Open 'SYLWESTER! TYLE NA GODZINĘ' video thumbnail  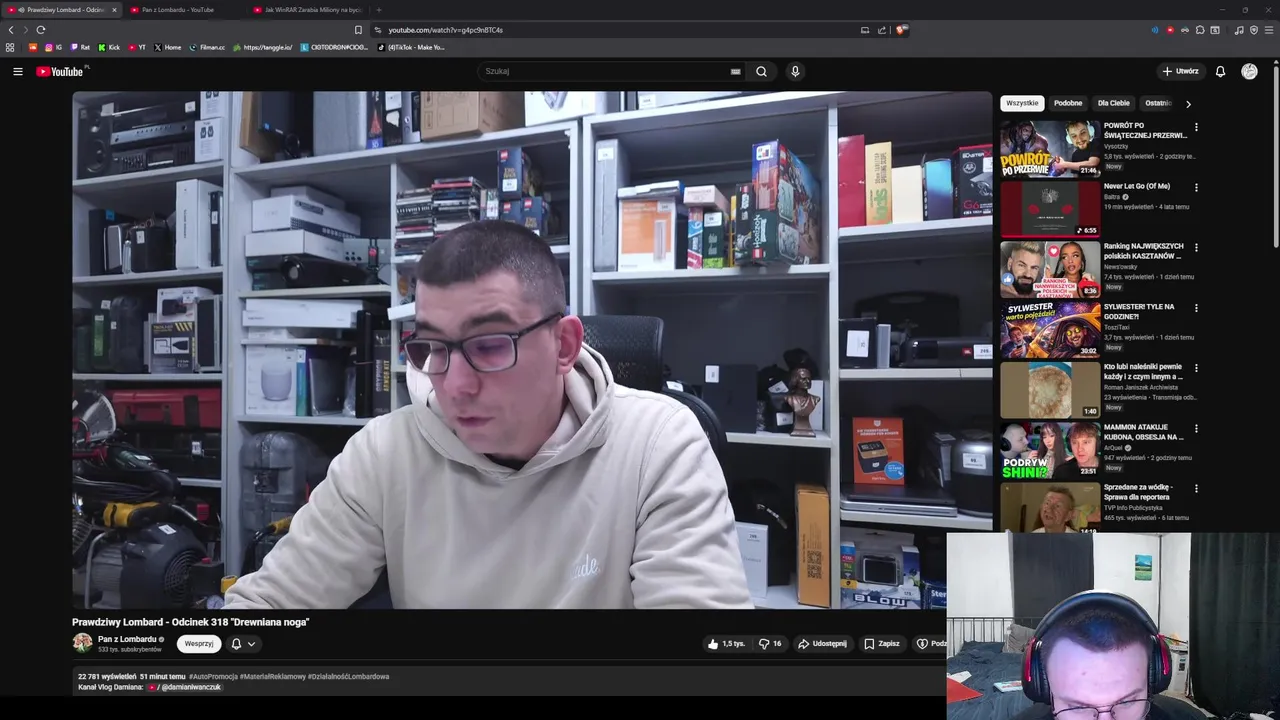coord(1050,329)
